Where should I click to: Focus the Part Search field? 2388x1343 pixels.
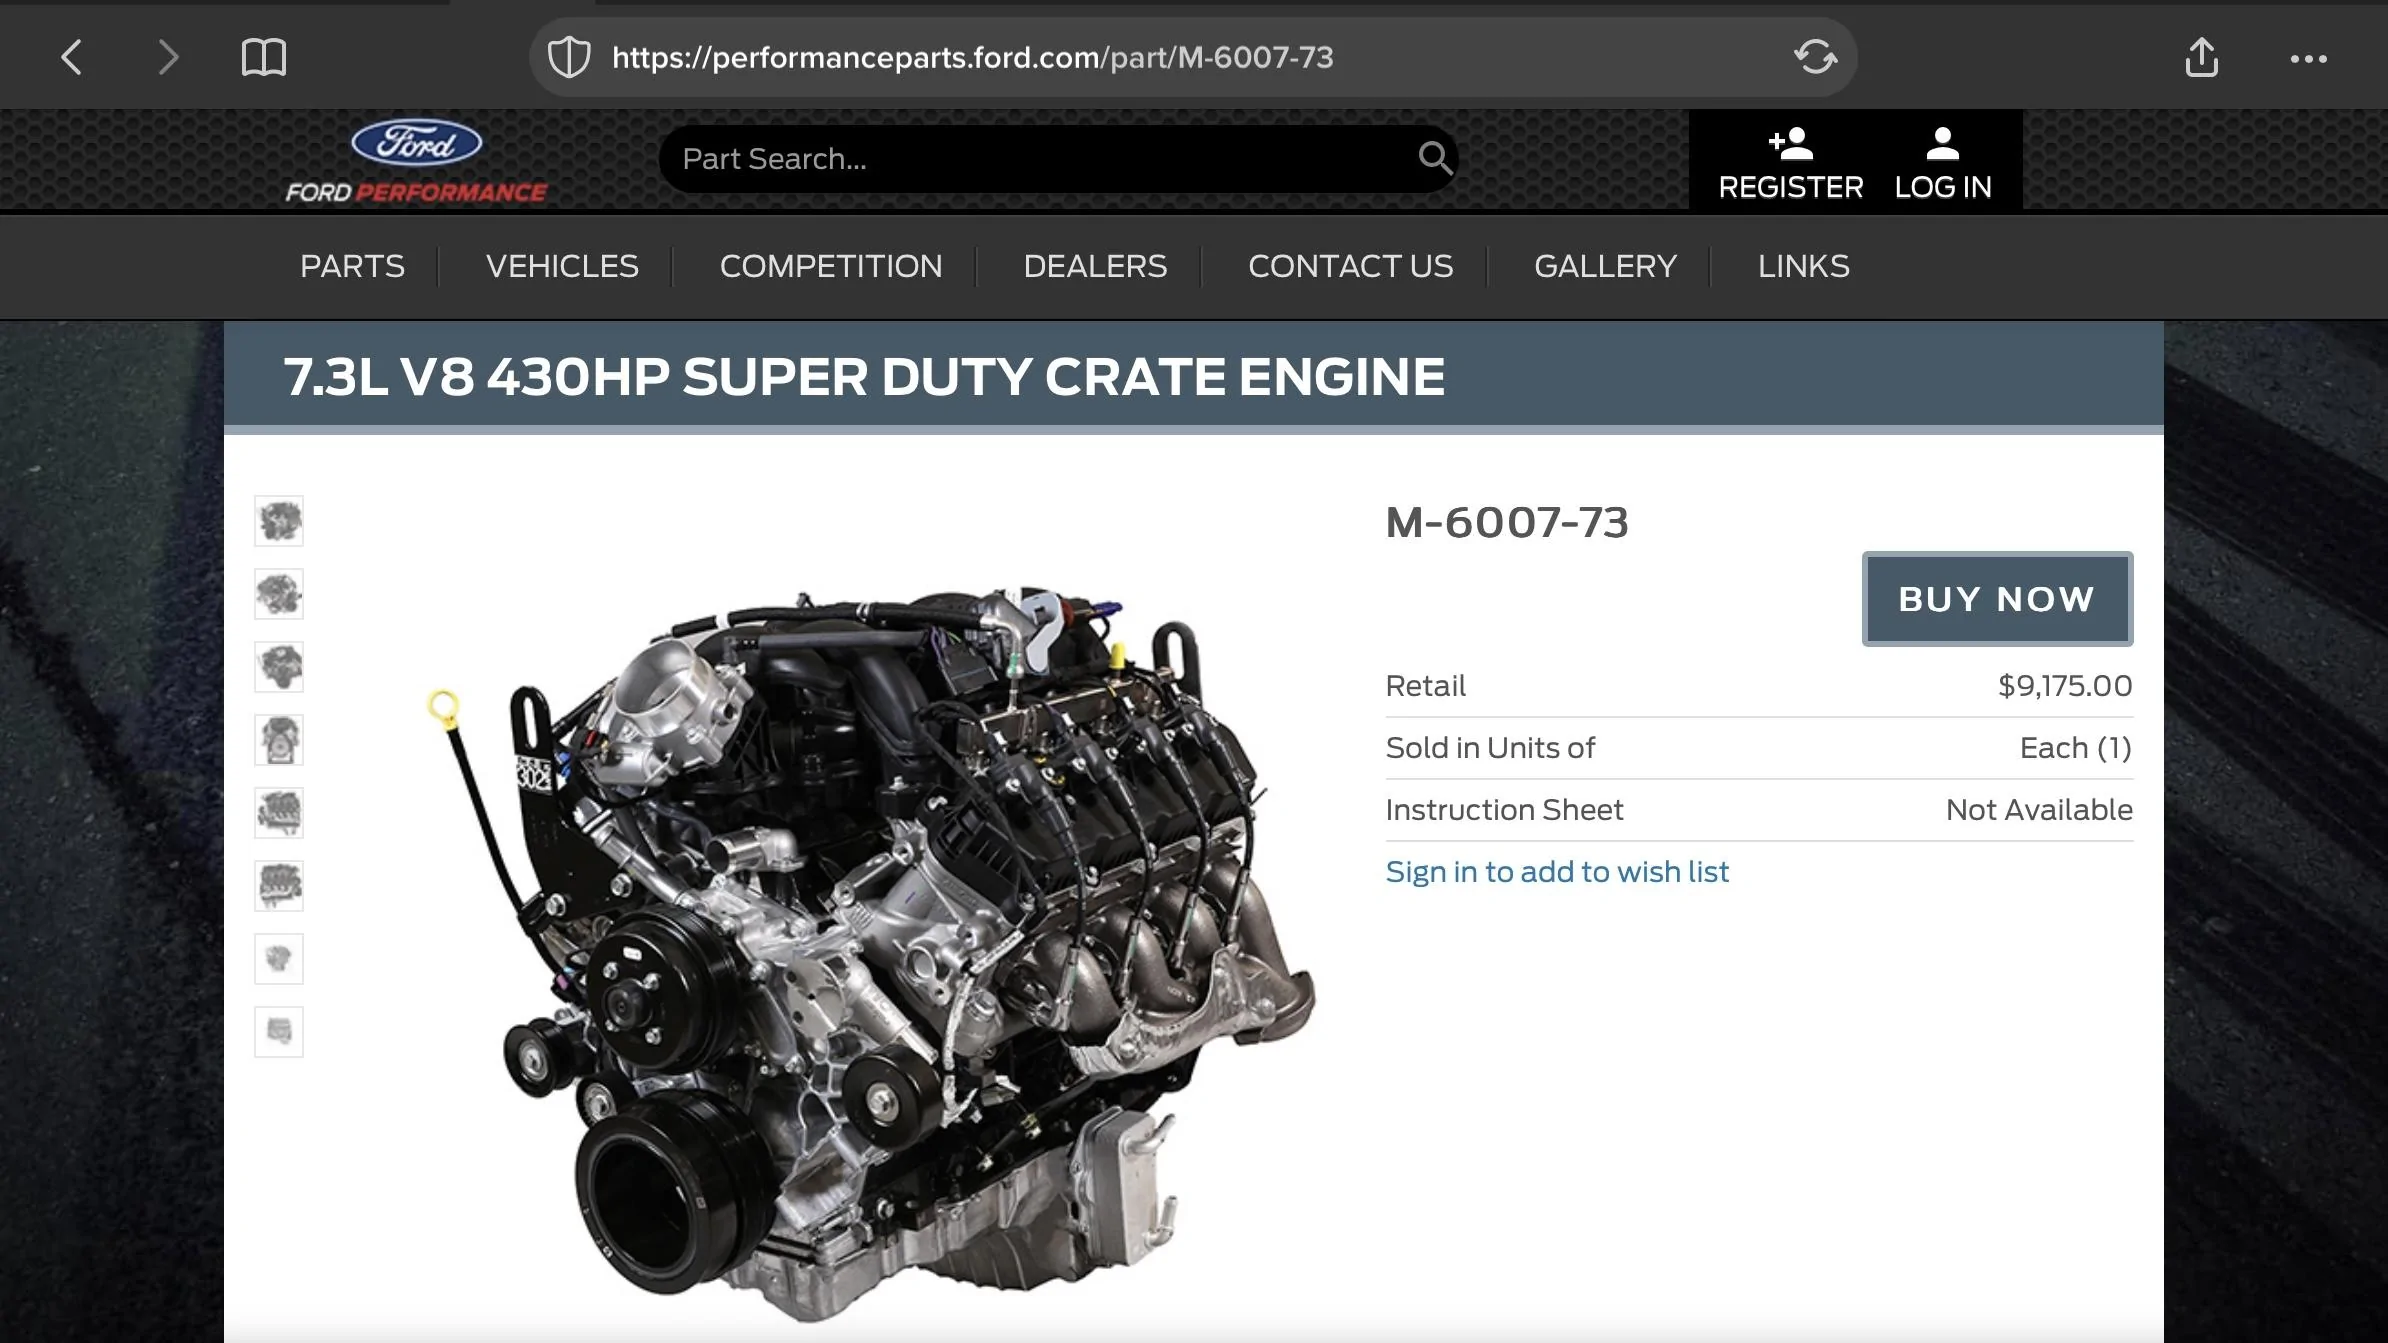[1058, 158]
